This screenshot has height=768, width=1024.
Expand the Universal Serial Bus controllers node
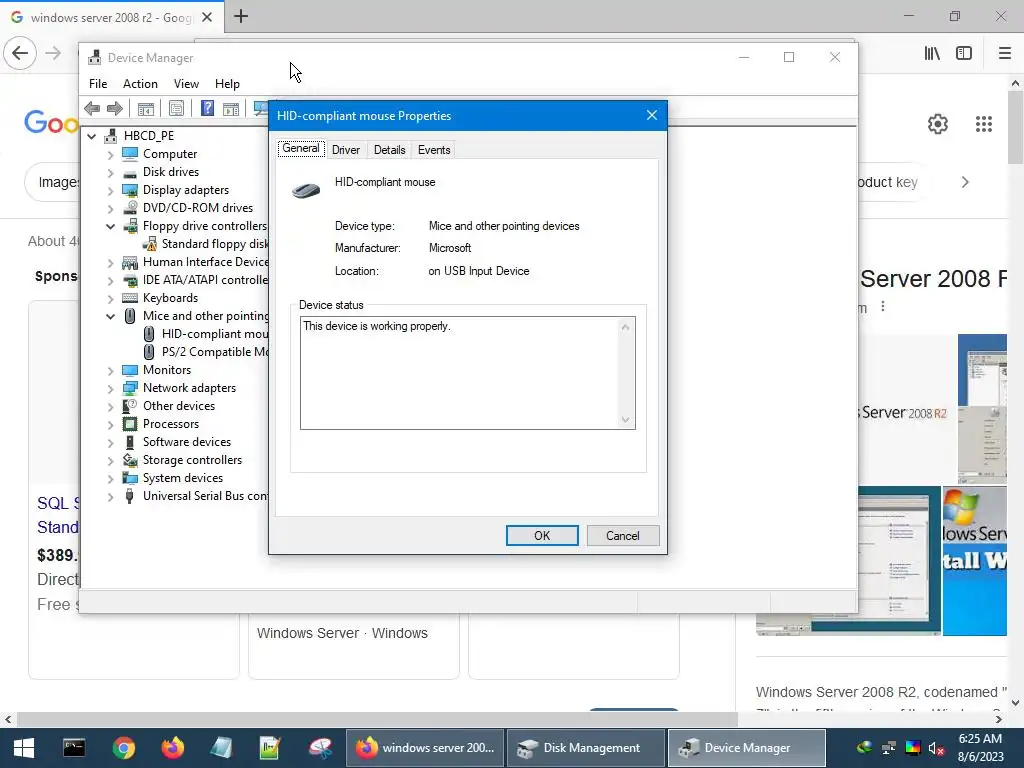pos(110,497)
